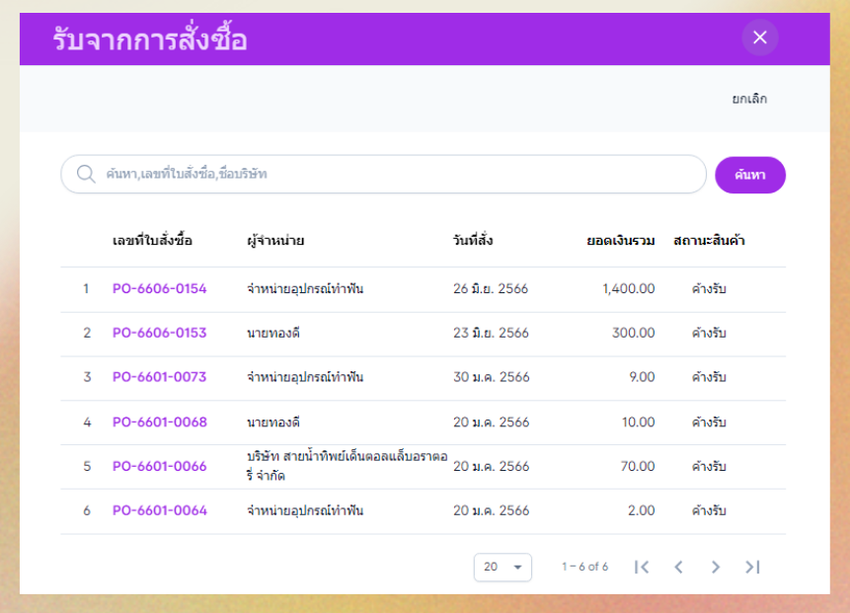Go to next page arrow
This screenshot has height=613, width=850.
click(x=716, y=567)
